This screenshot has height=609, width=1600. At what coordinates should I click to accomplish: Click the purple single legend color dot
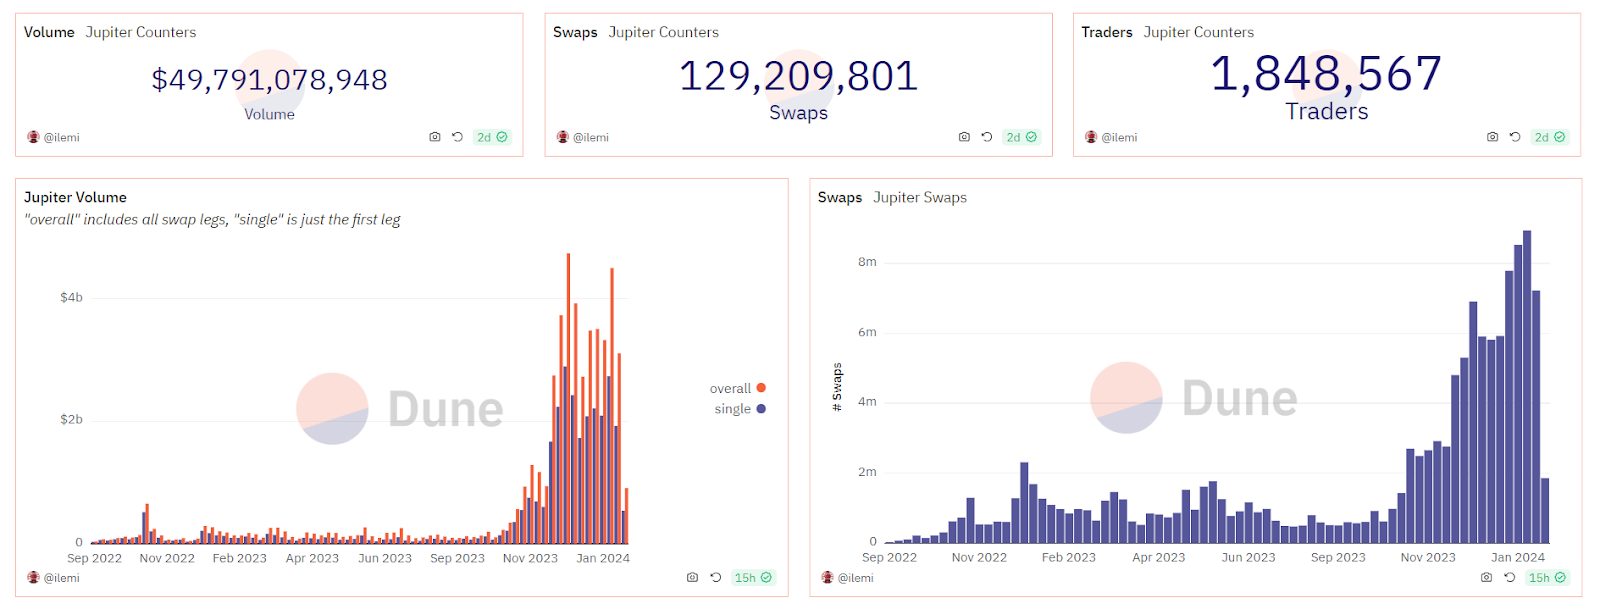[x=761, y=408]
